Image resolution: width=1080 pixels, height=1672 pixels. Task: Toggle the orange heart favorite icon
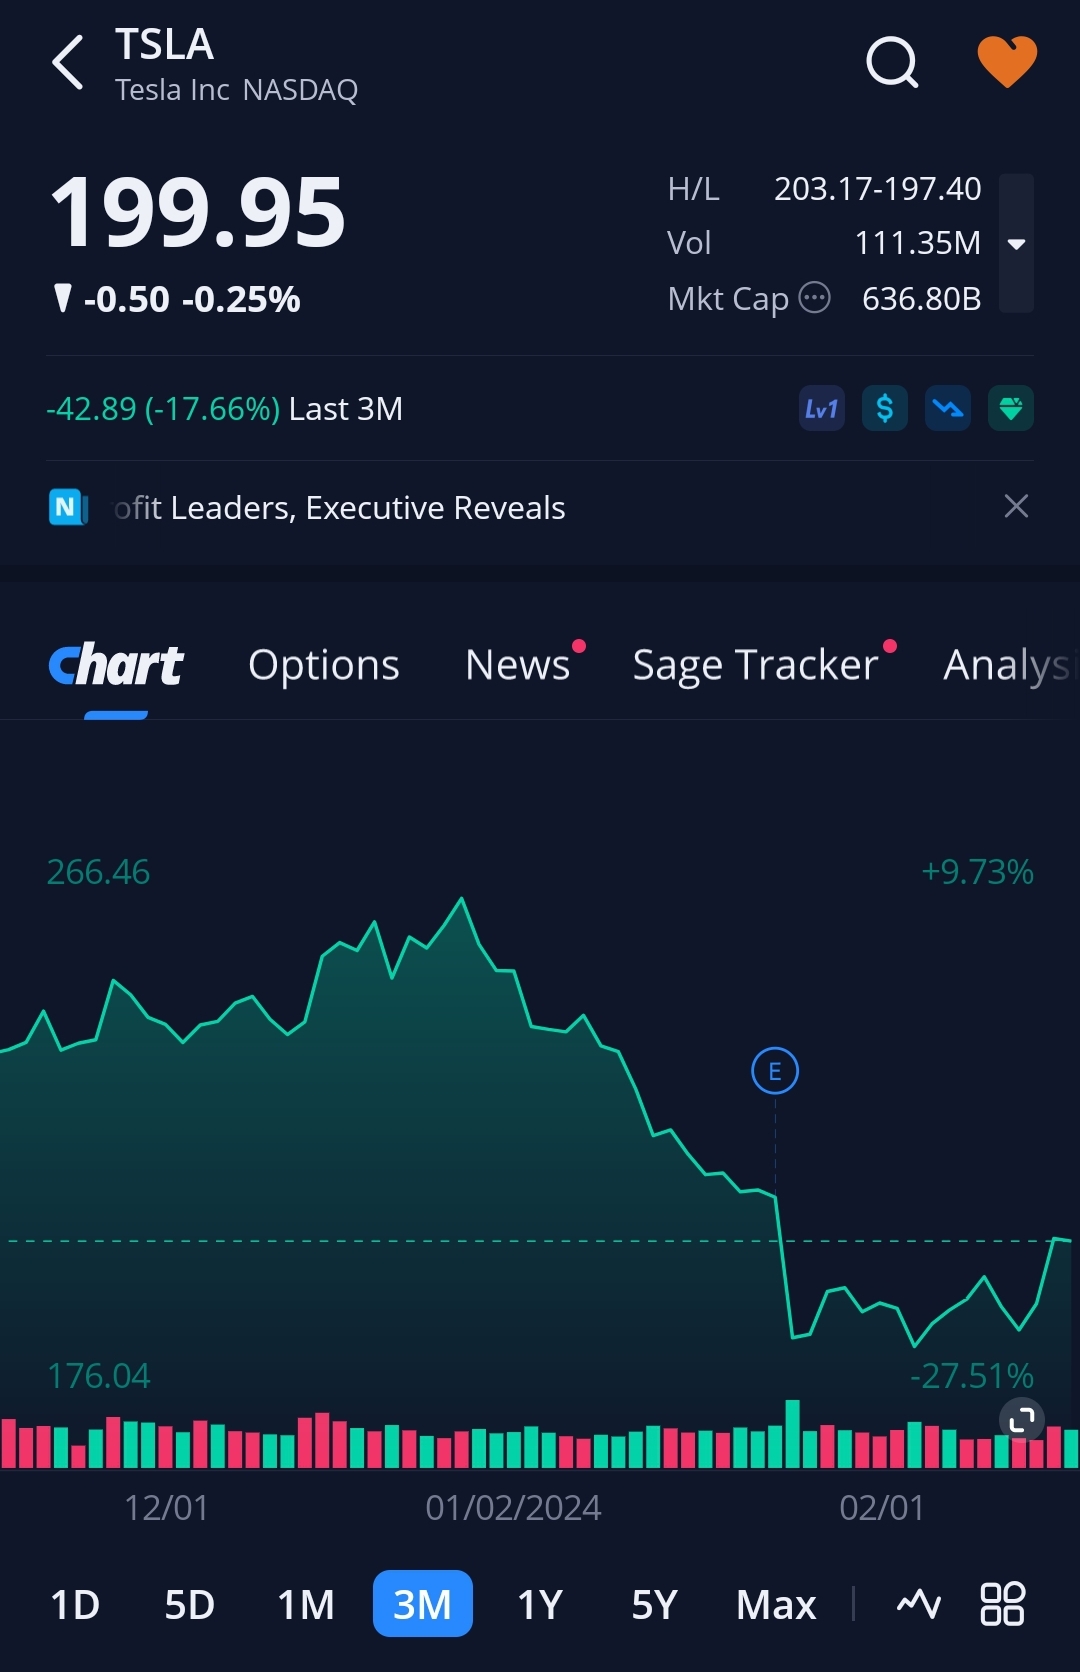coord(1007,62)
